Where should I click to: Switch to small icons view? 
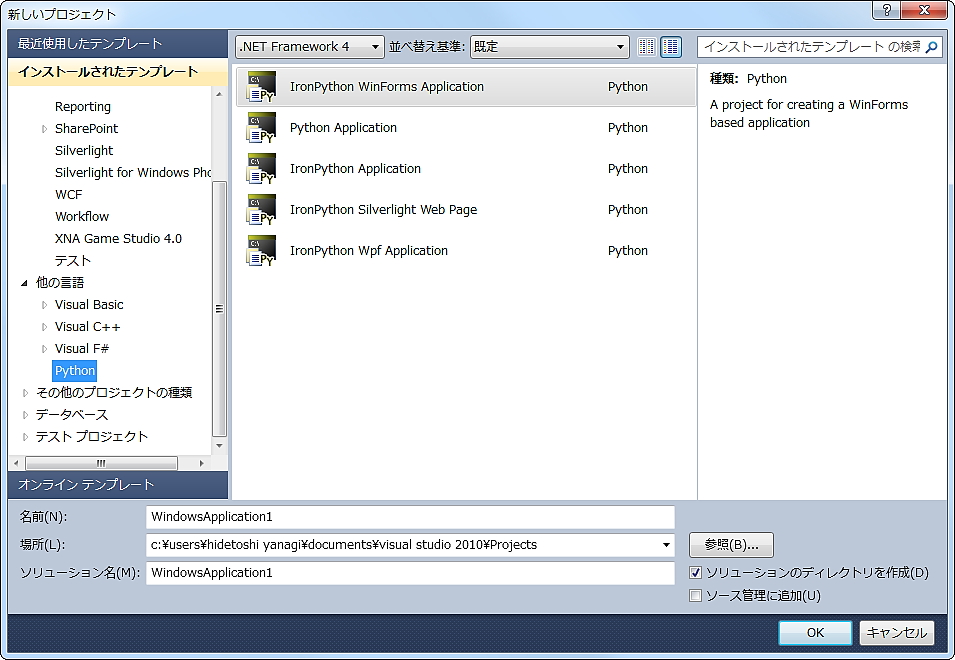click(646, 47)
